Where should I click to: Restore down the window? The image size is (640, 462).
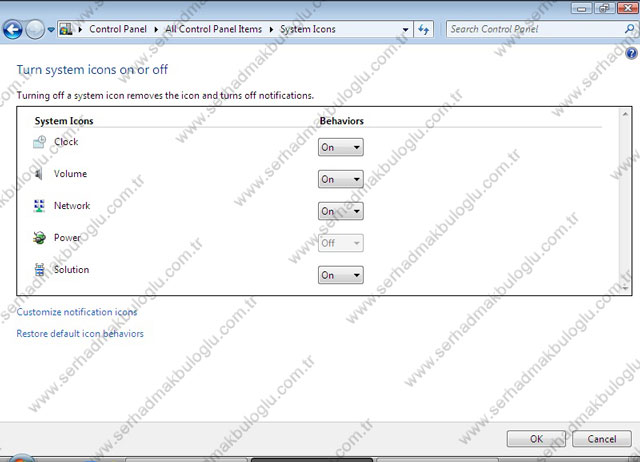(x=604, y=8)
